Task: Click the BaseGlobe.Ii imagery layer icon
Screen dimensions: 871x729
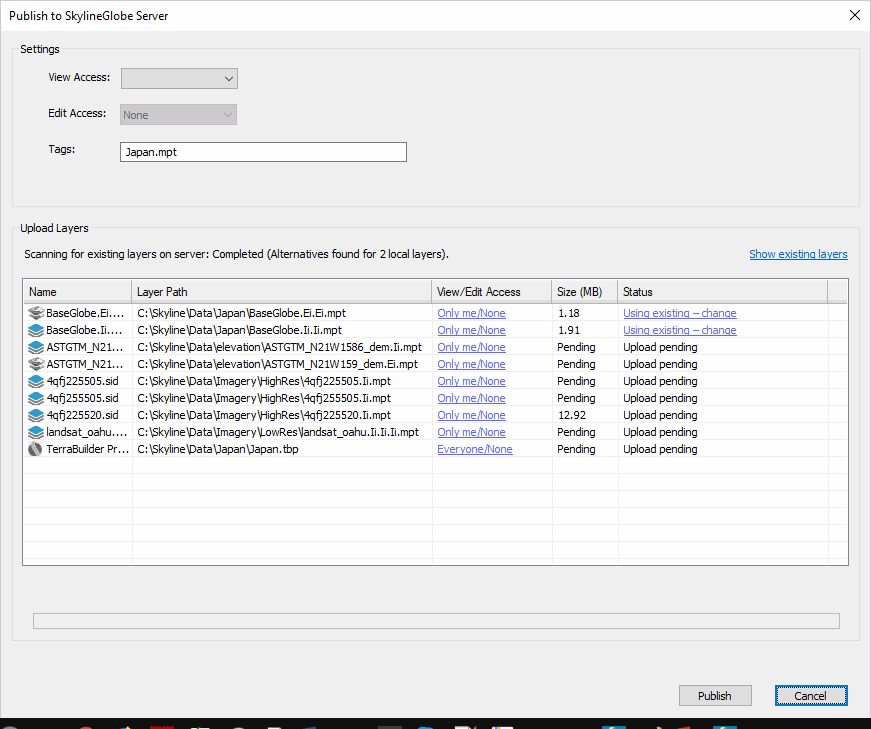Action: click(36, 330)
